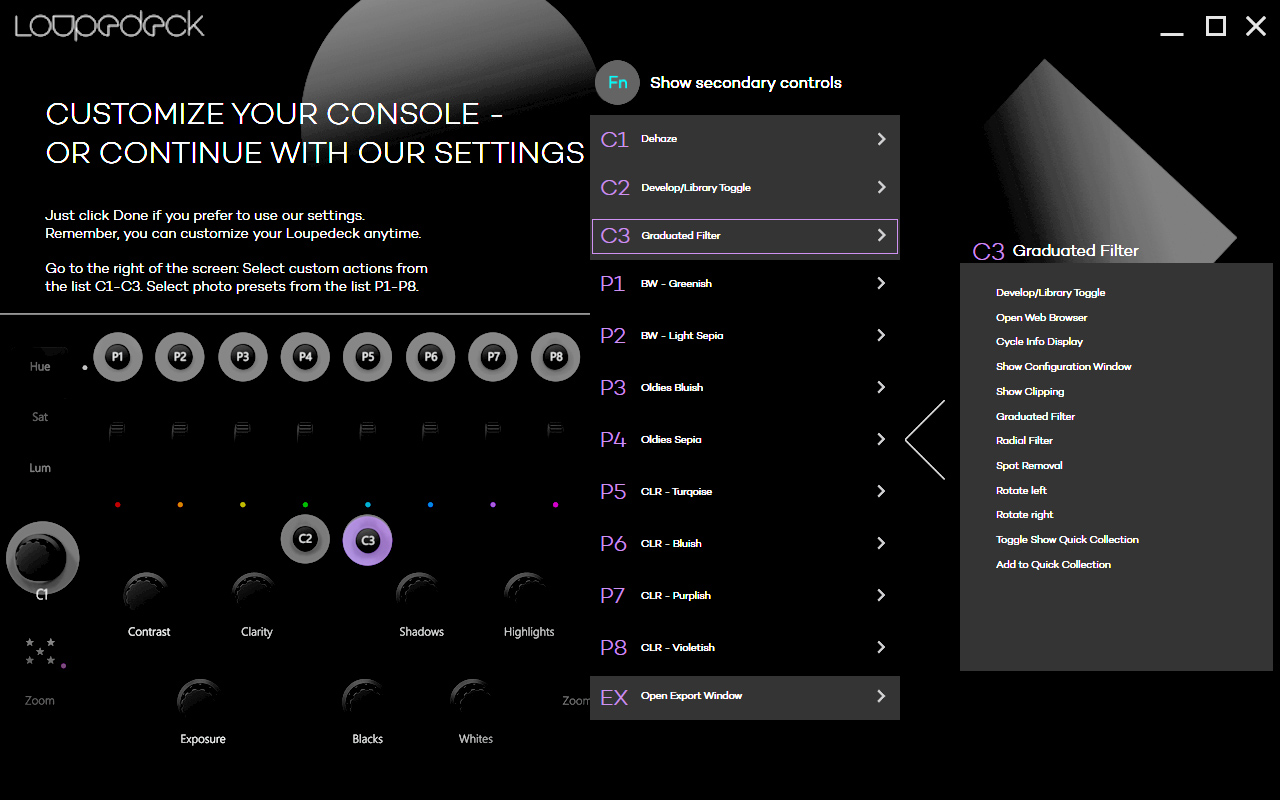The image size is (1280, 800).
Task: Click the Exposure dial knob
Action: pos(200,699)
